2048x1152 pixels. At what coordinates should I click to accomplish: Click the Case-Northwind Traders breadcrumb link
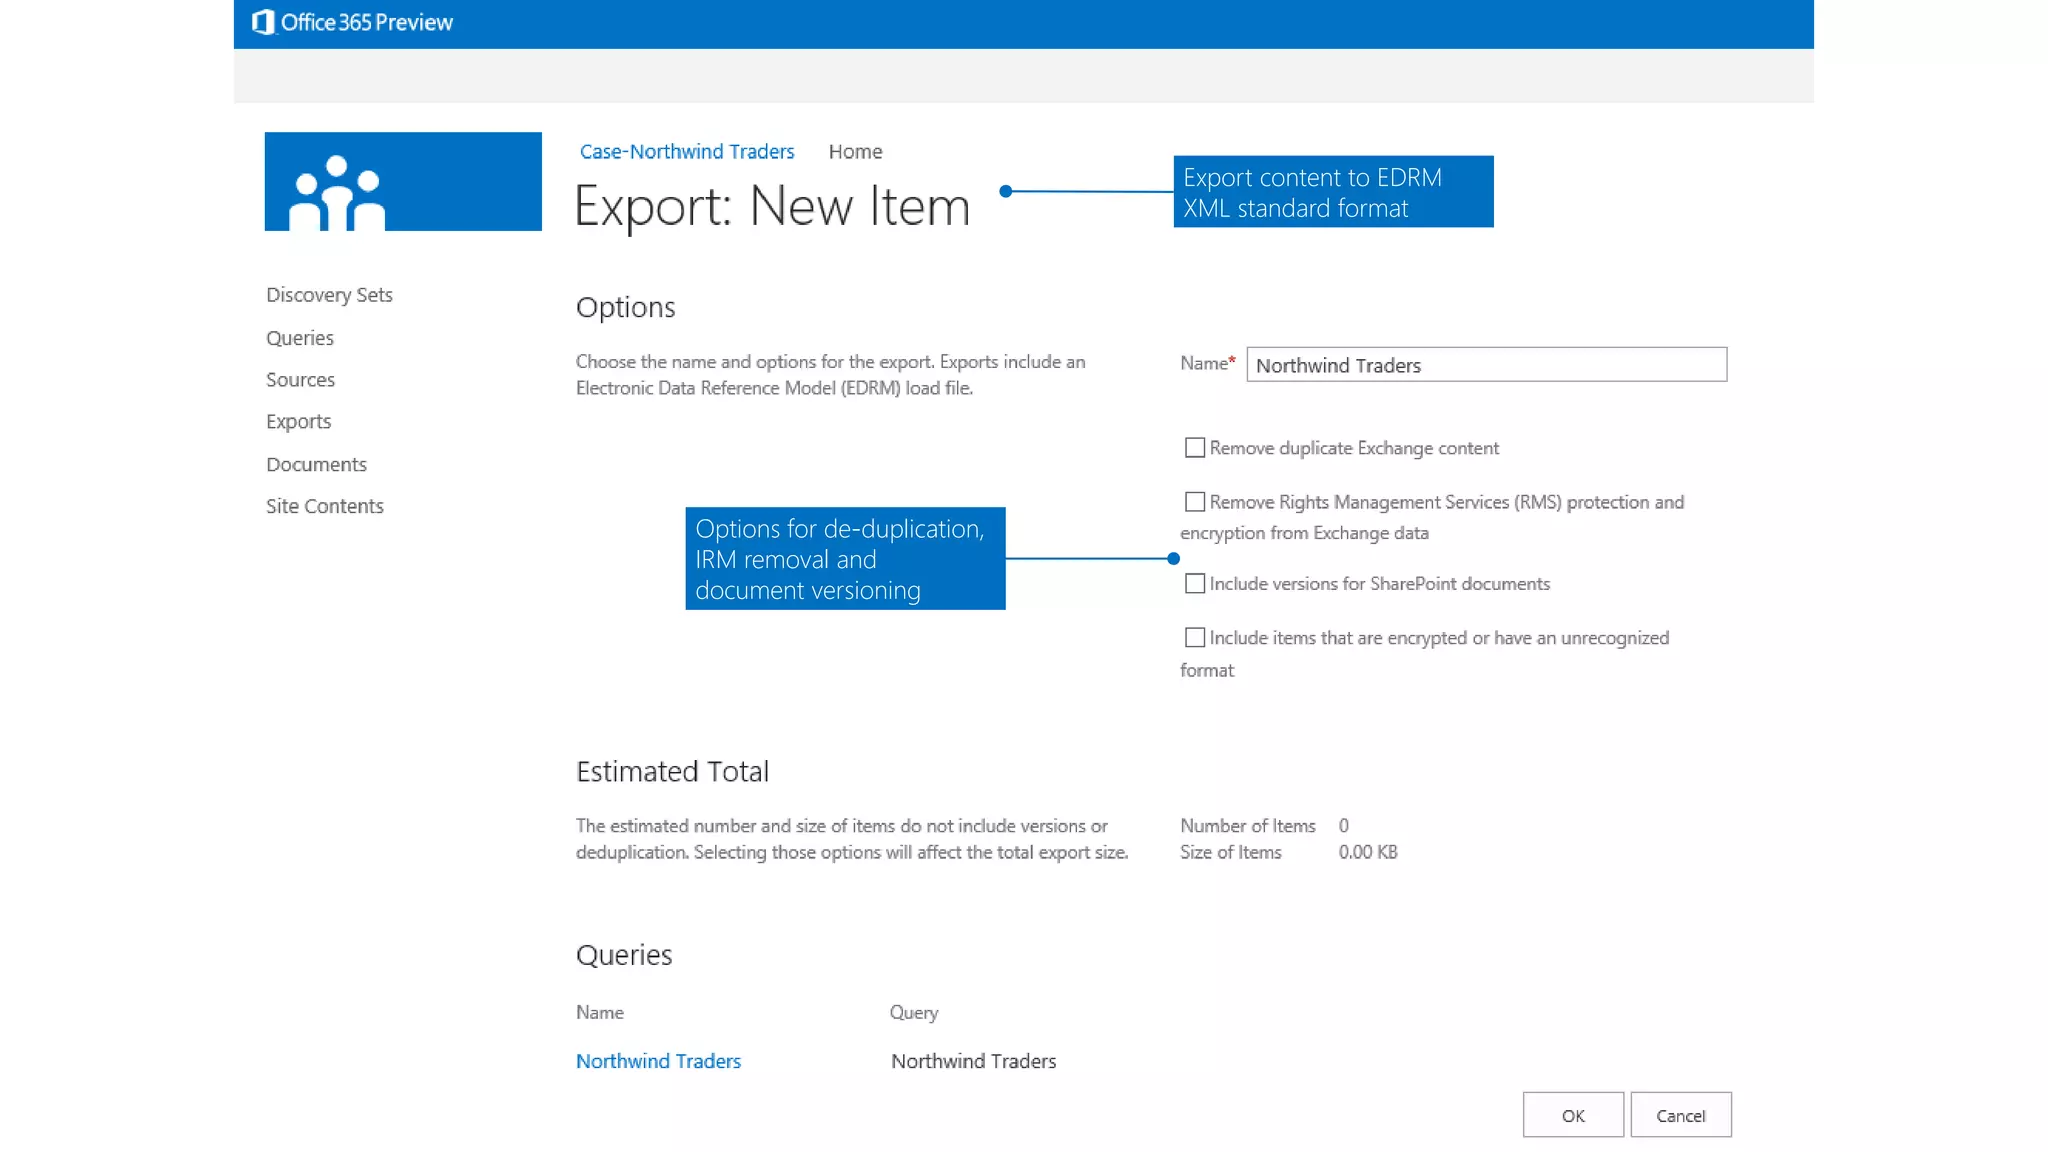(x=687, y=151)
